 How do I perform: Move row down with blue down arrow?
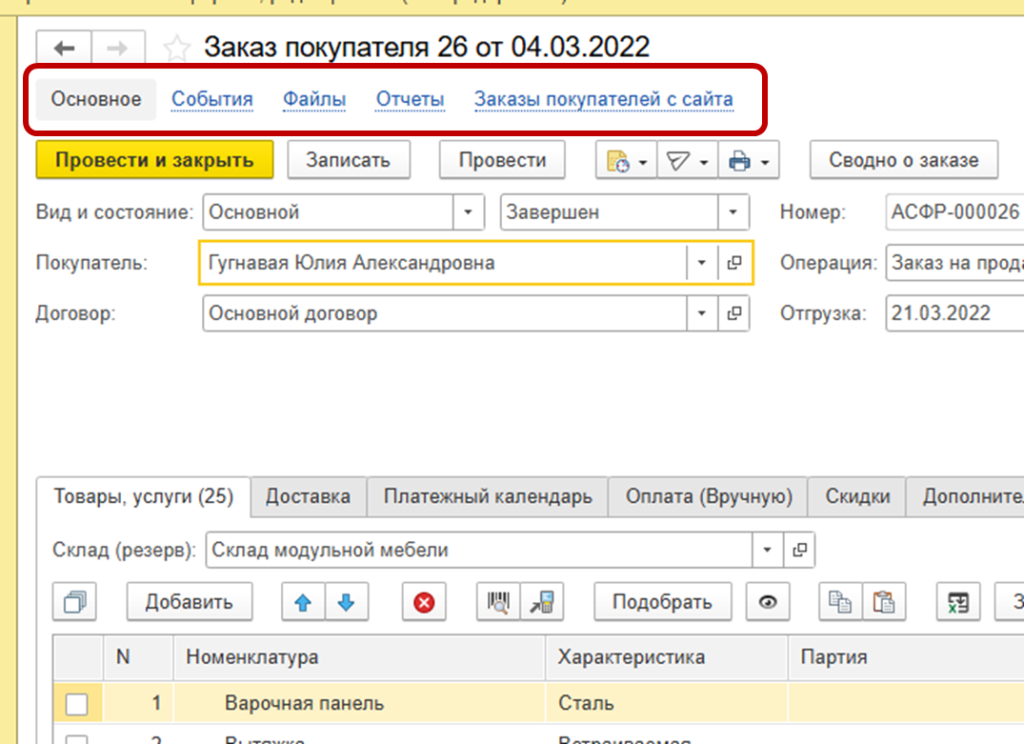click(346, 602)
